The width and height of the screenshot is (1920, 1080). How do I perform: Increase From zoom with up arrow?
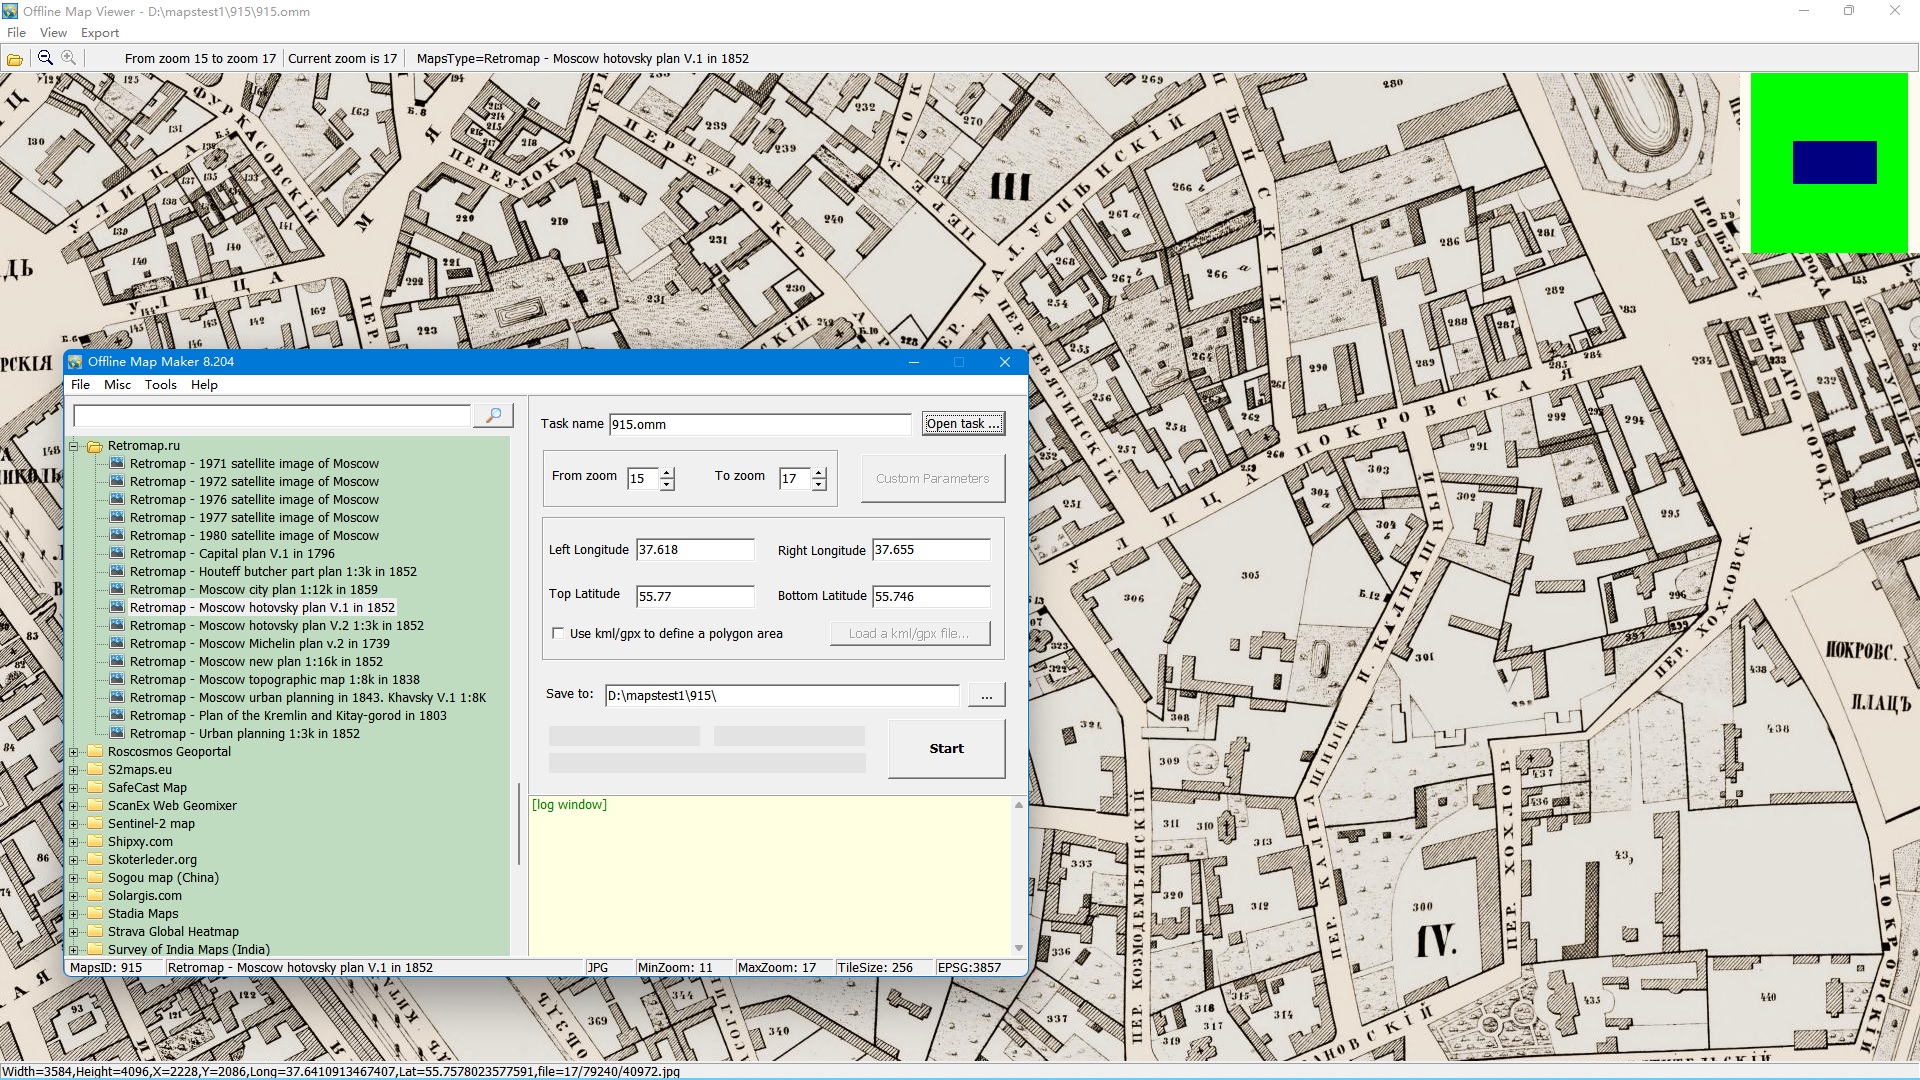pos(667,473)
